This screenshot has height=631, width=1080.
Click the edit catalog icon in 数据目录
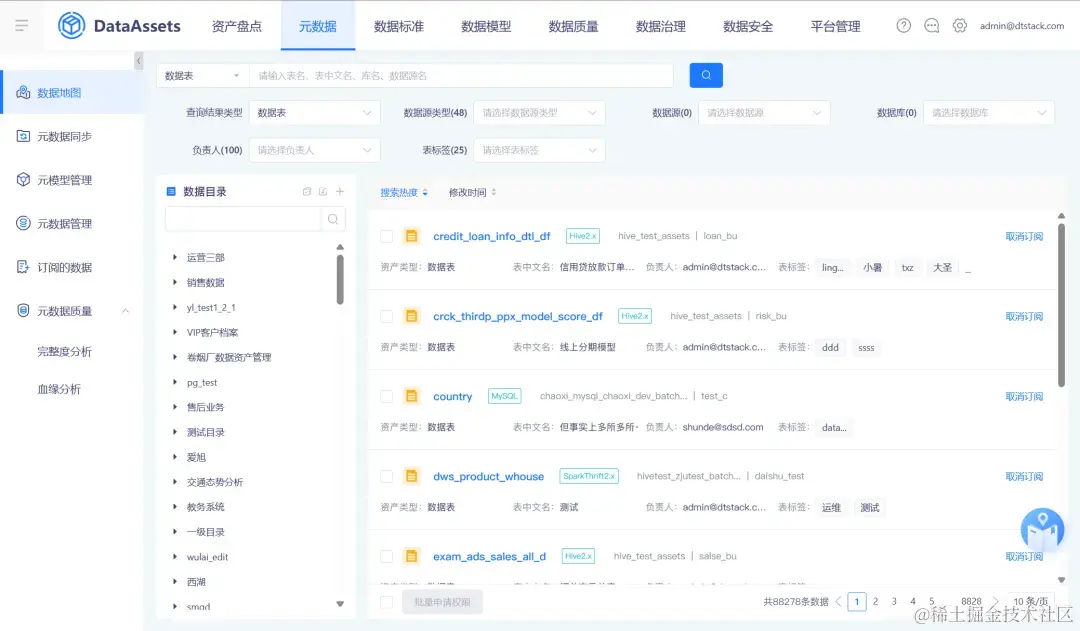[323, 192]
